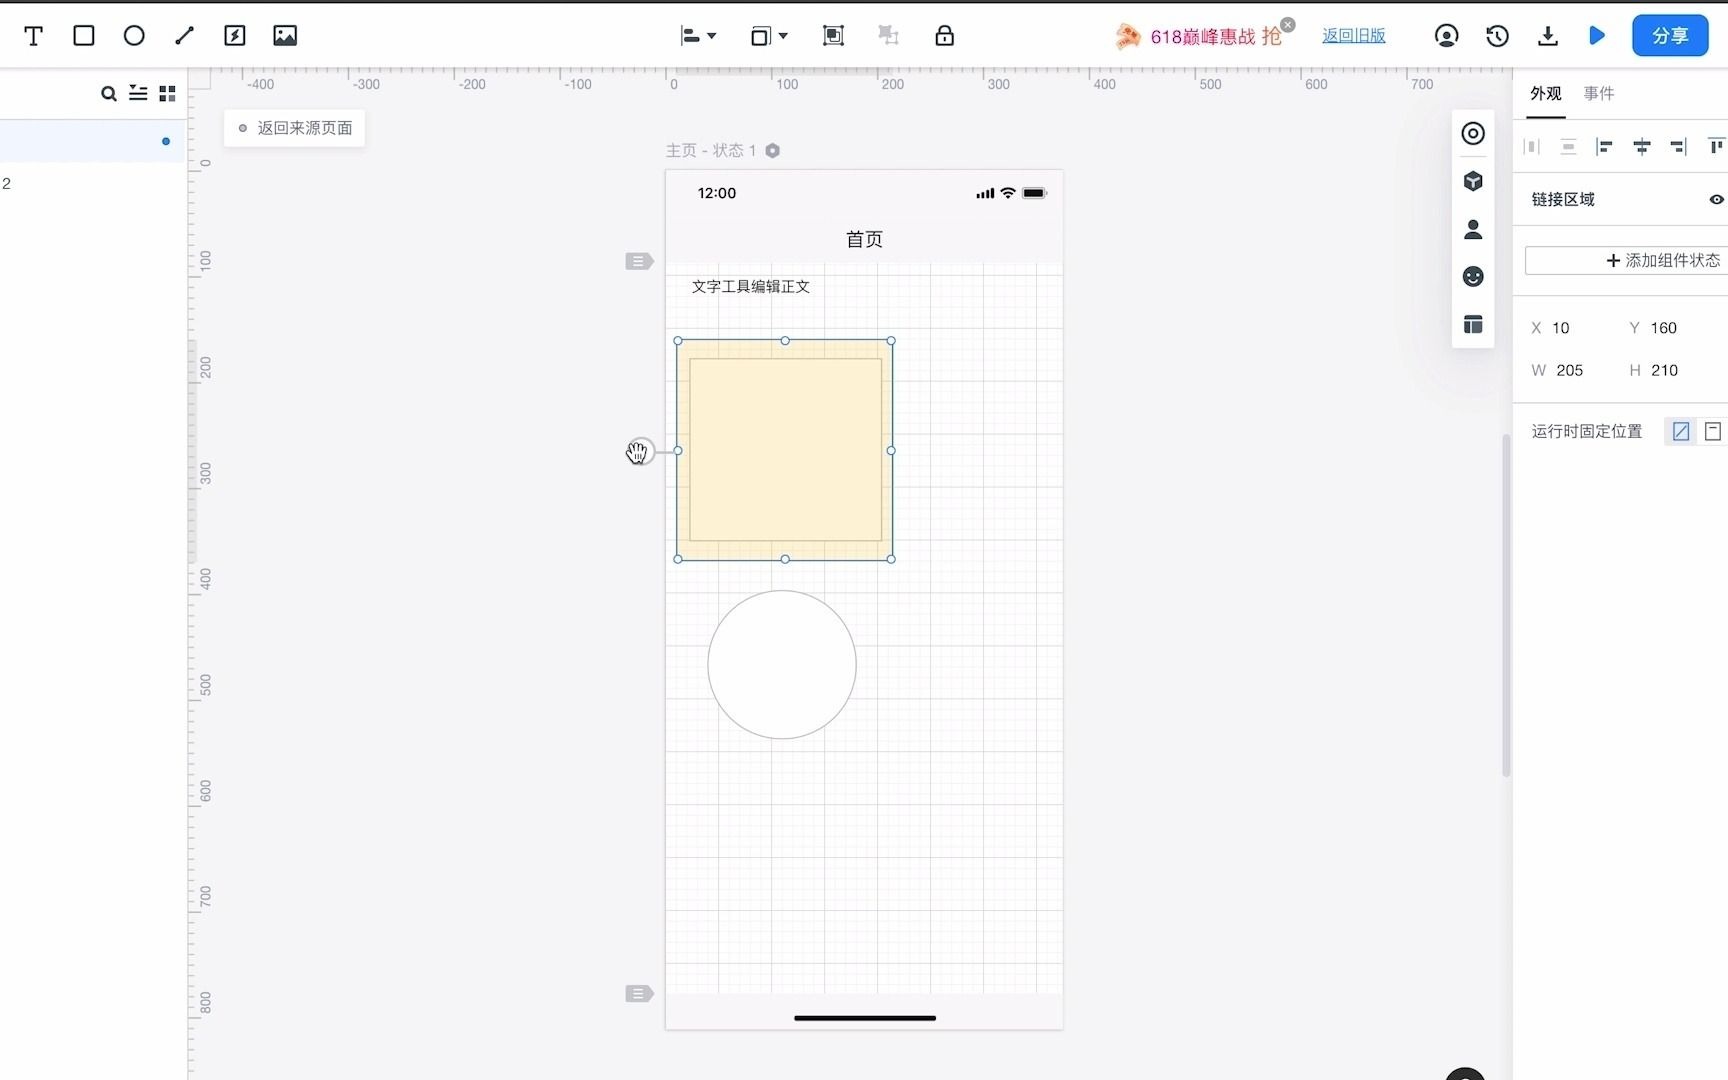Switch to list view in left panel
The height and width of the screenshot is (1080, 1728).
138,94
